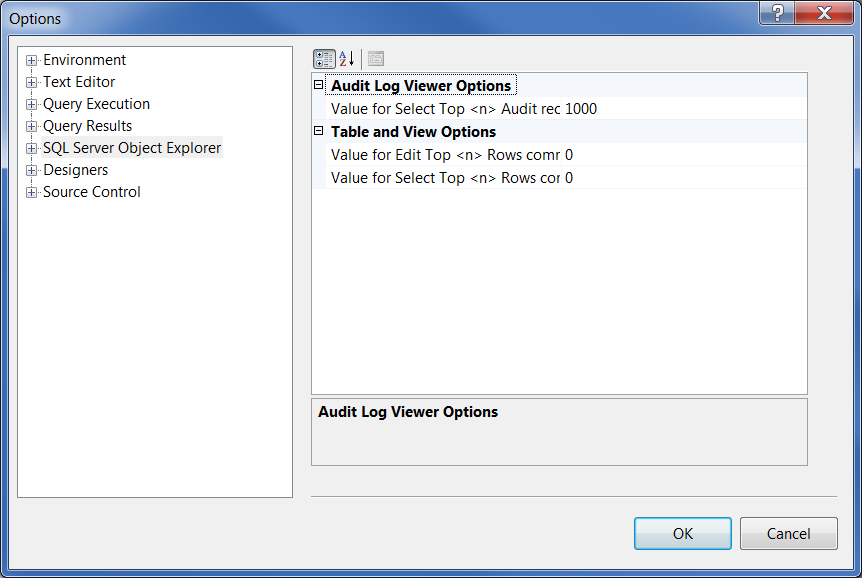Expand the Source Control node

31,192
